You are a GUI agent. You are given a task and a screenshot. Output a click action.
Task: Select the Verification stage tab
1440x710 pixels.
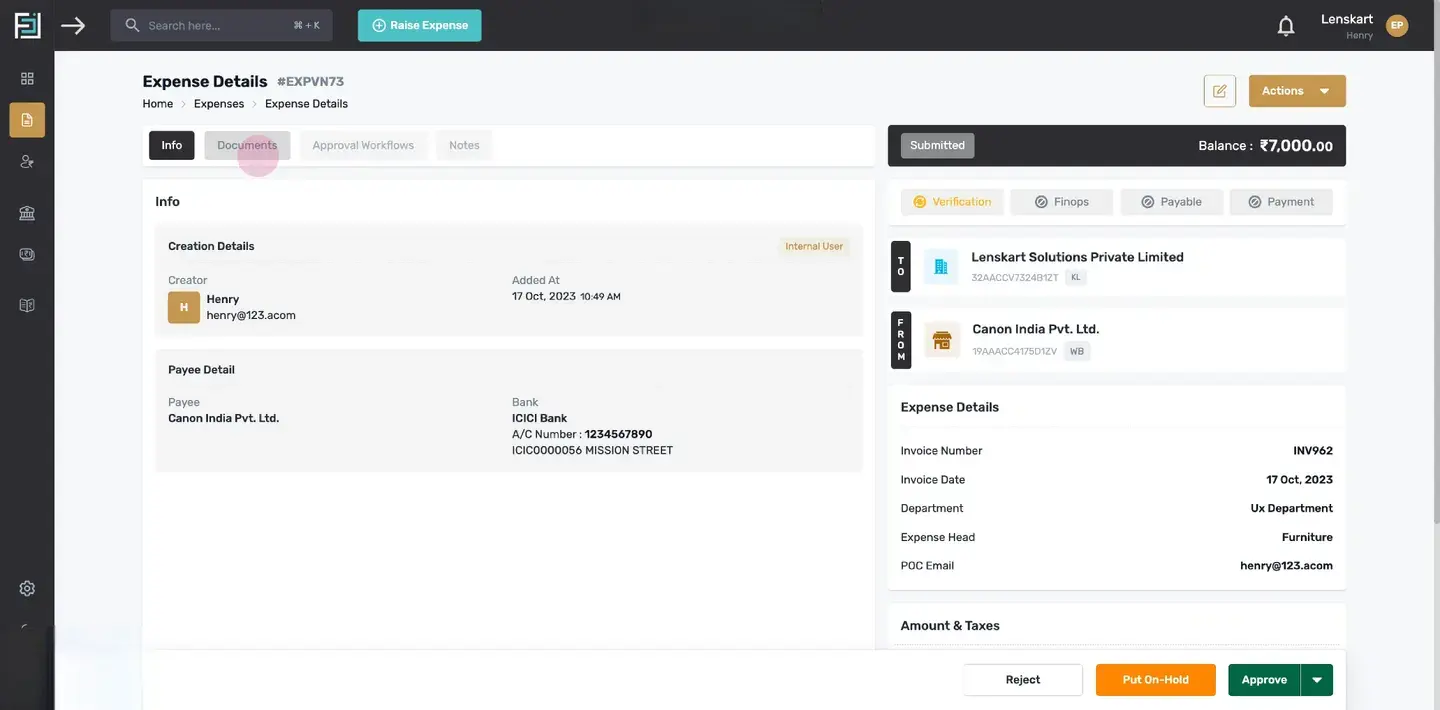point(952,202)
